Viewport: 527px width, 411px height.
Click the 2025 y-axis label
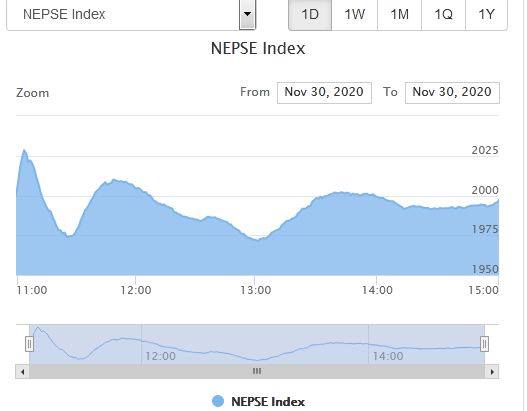coord(485,150)
